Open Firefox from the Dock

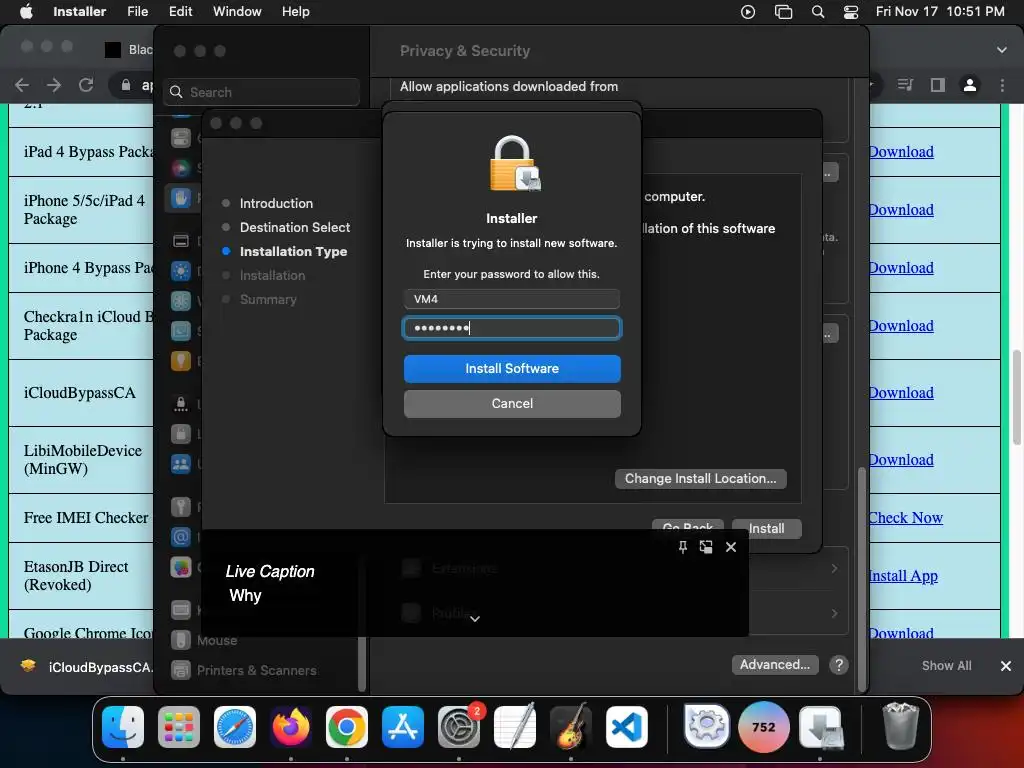click(291, 727)
